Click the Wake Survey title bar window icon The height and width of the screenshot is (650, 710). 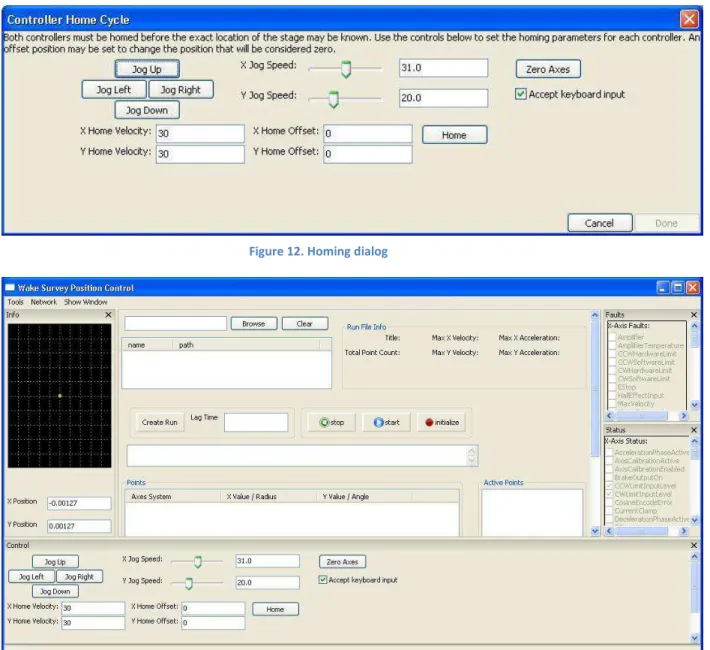pyautogui.click(x=10, y=288)
